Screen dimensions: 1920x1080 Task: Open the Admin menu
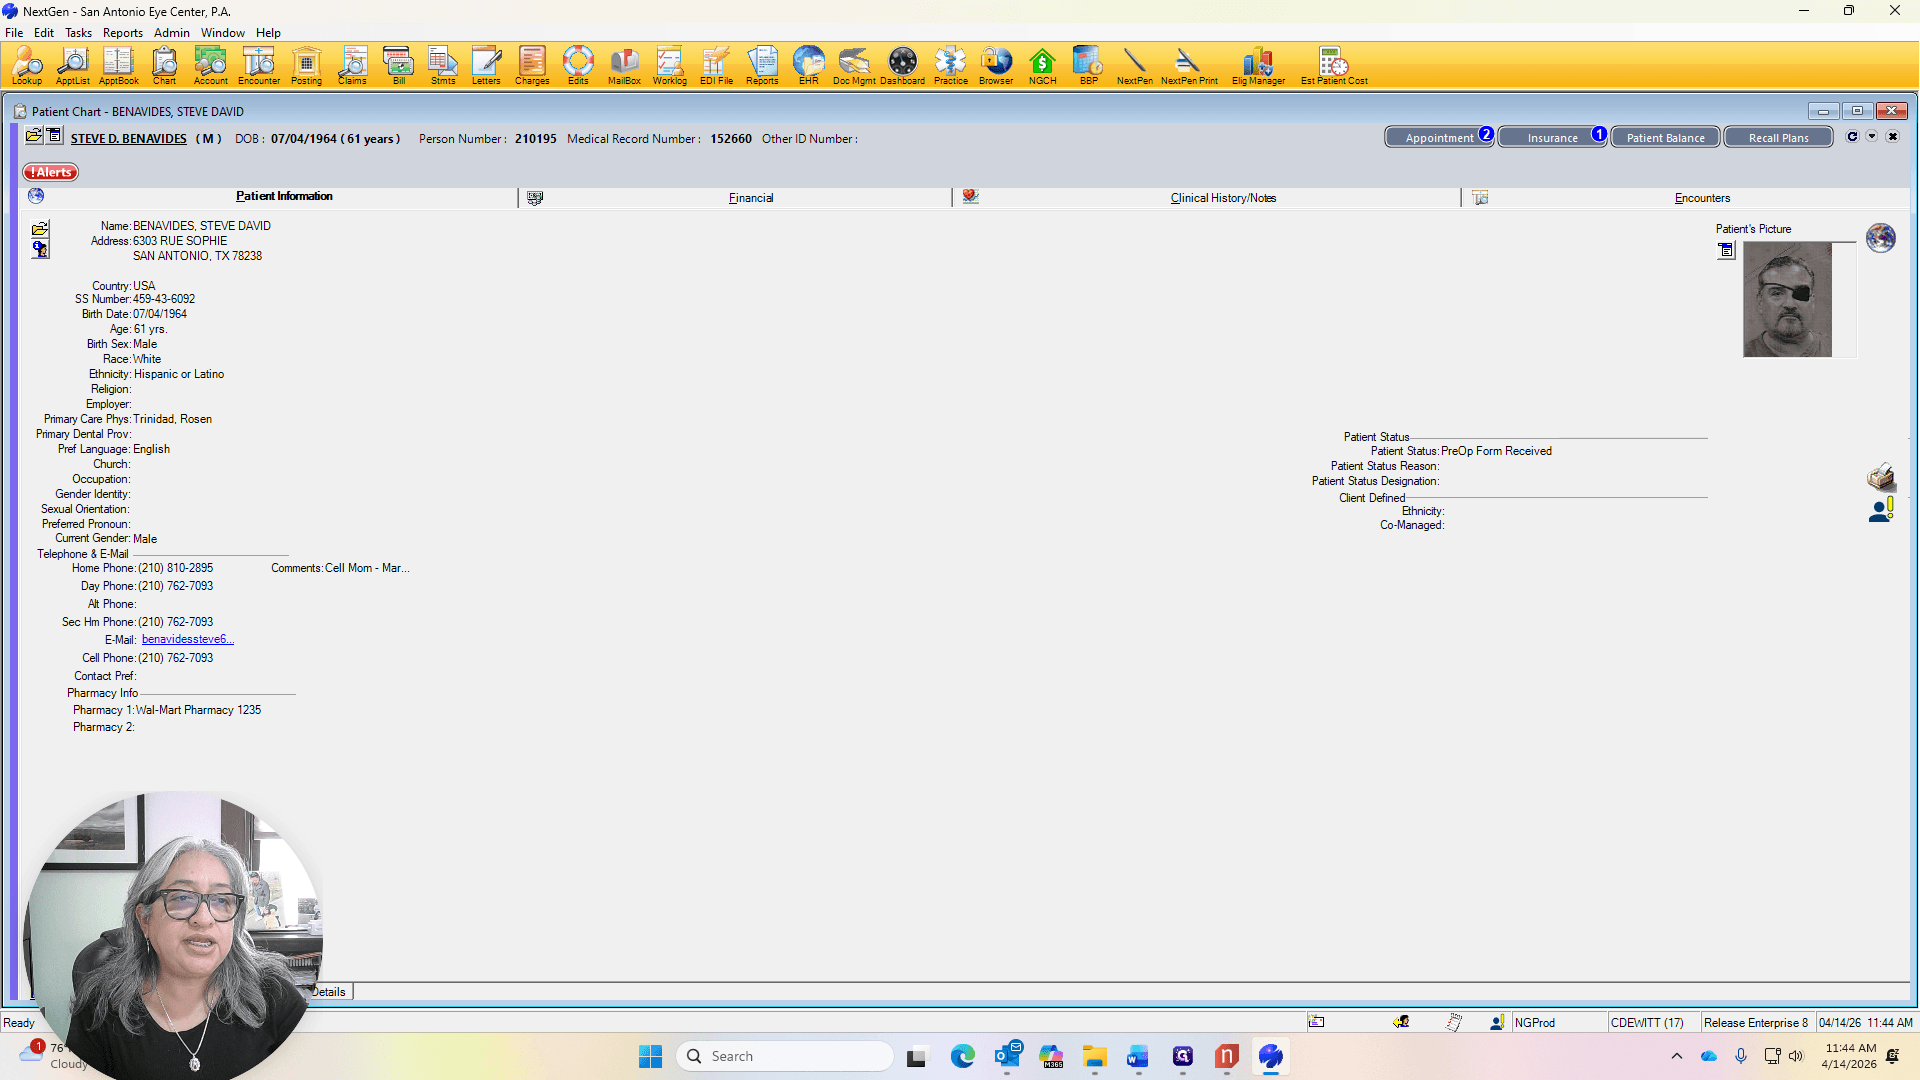[x=171, y=33]
